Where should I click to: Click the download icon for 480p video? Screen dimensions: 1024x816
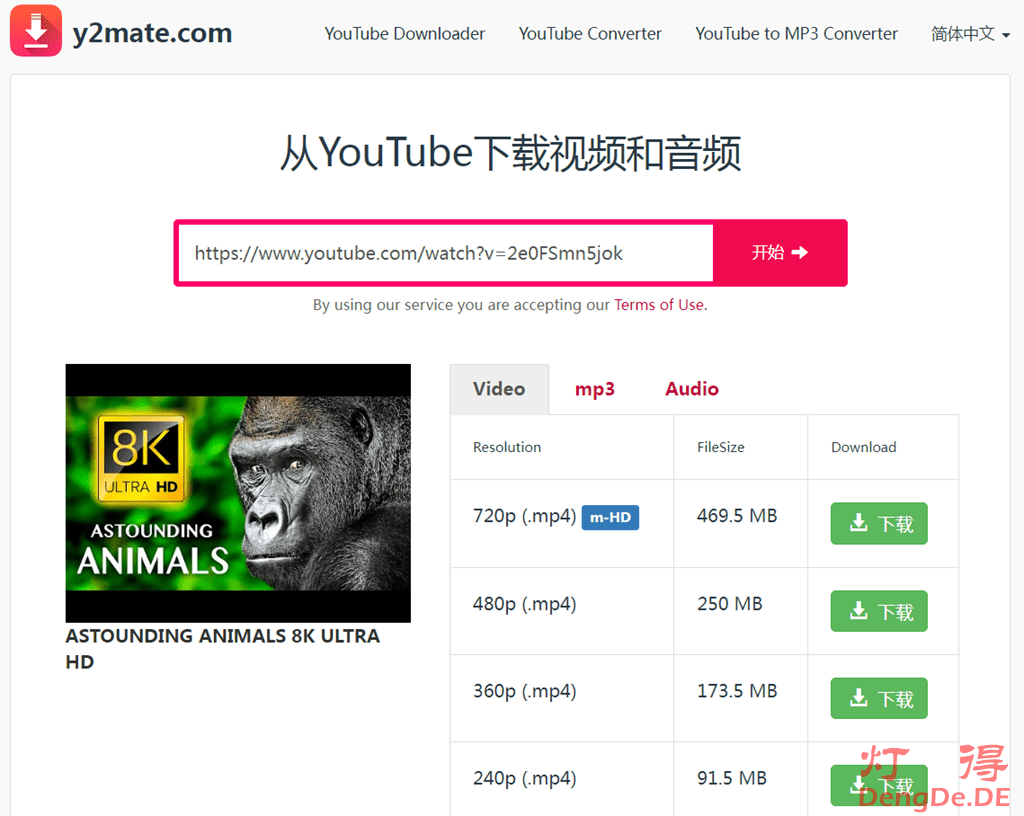click(x=858, y=611)
